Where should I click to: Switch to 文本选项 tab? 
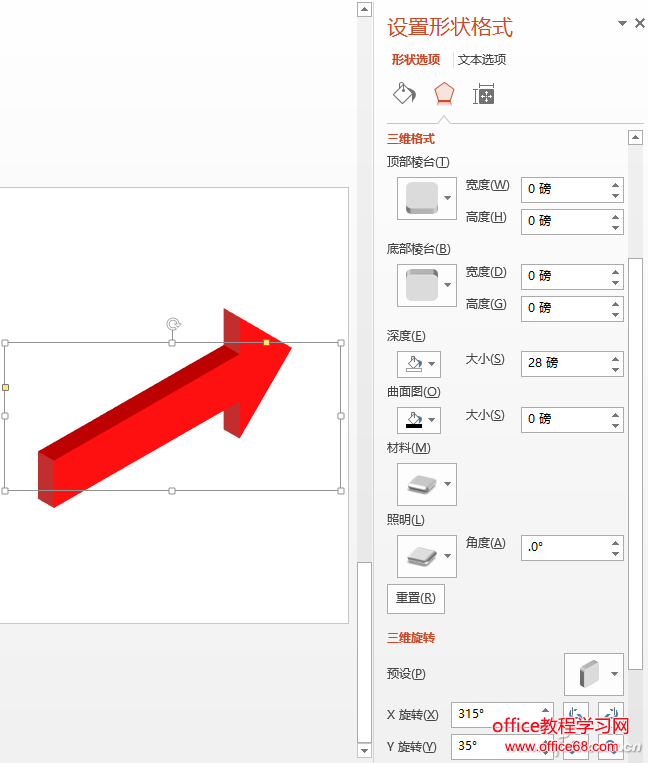click(x=482, y=59)
